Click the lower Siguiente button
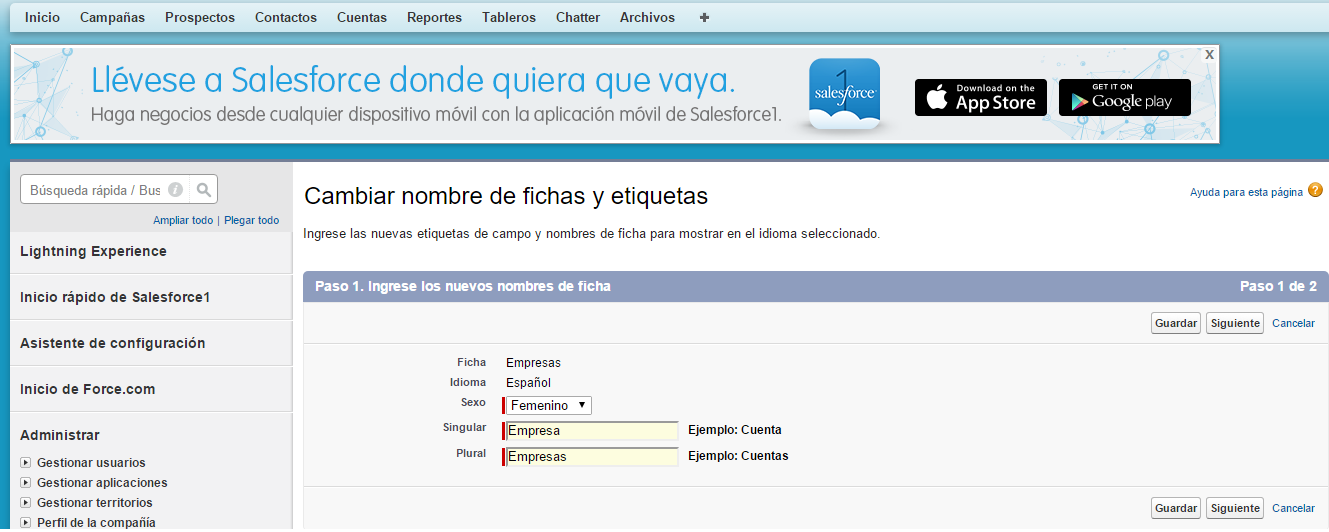Viewport: 1329px width, 532px height. click(1235, 508)
